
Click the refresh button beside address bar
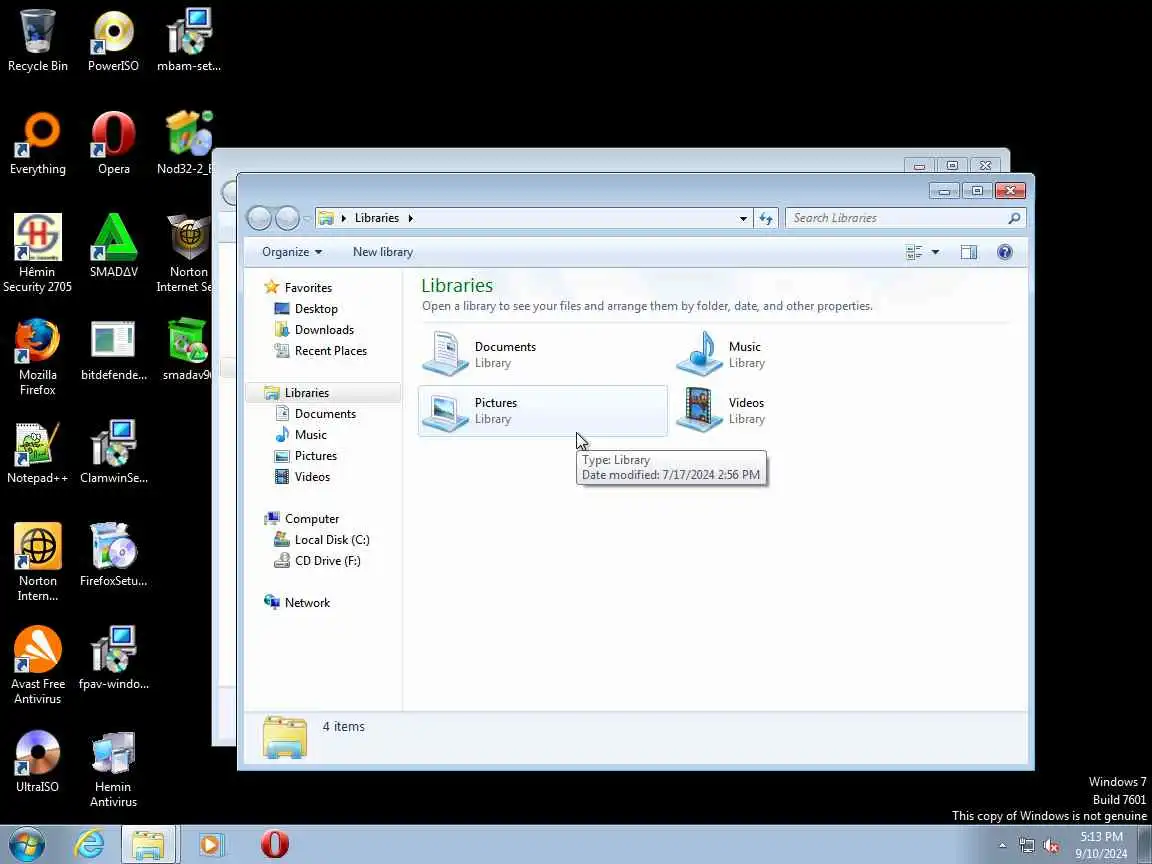[x=766, y=218]
